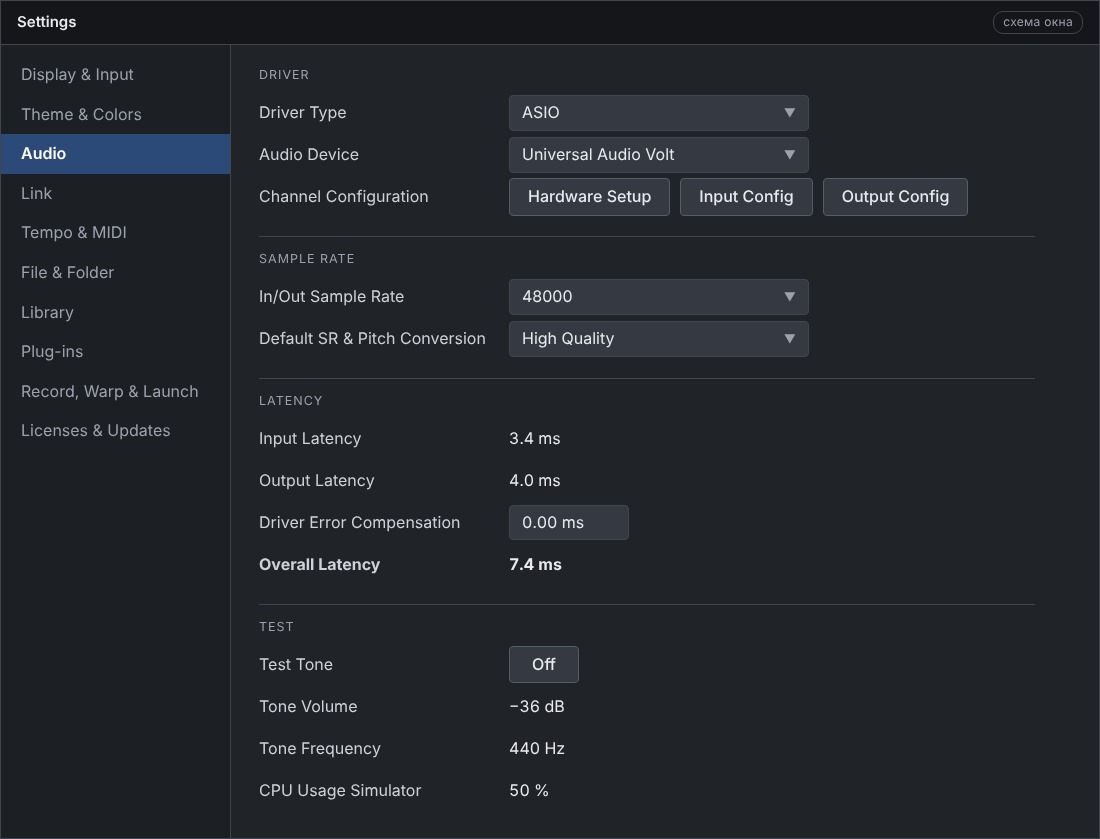
Task: Open Input Config
Action: (746, 197)
